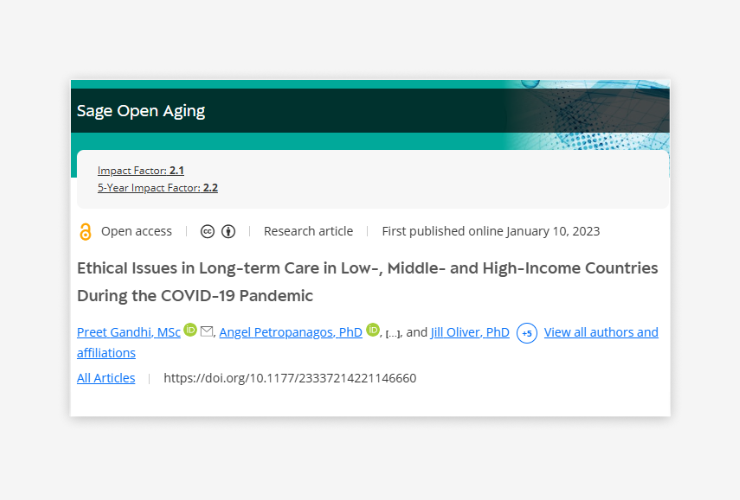
Task: Click the email envelope icon for Preet Gandhi
Action: tap(207, 331)
